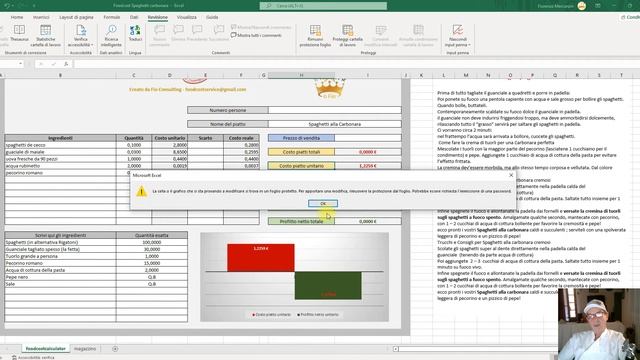The height and width of the screenshot is (360, 640).
Task: Select the 'spaghetti de cecco' ingredient cell
Action: (60, 145)
